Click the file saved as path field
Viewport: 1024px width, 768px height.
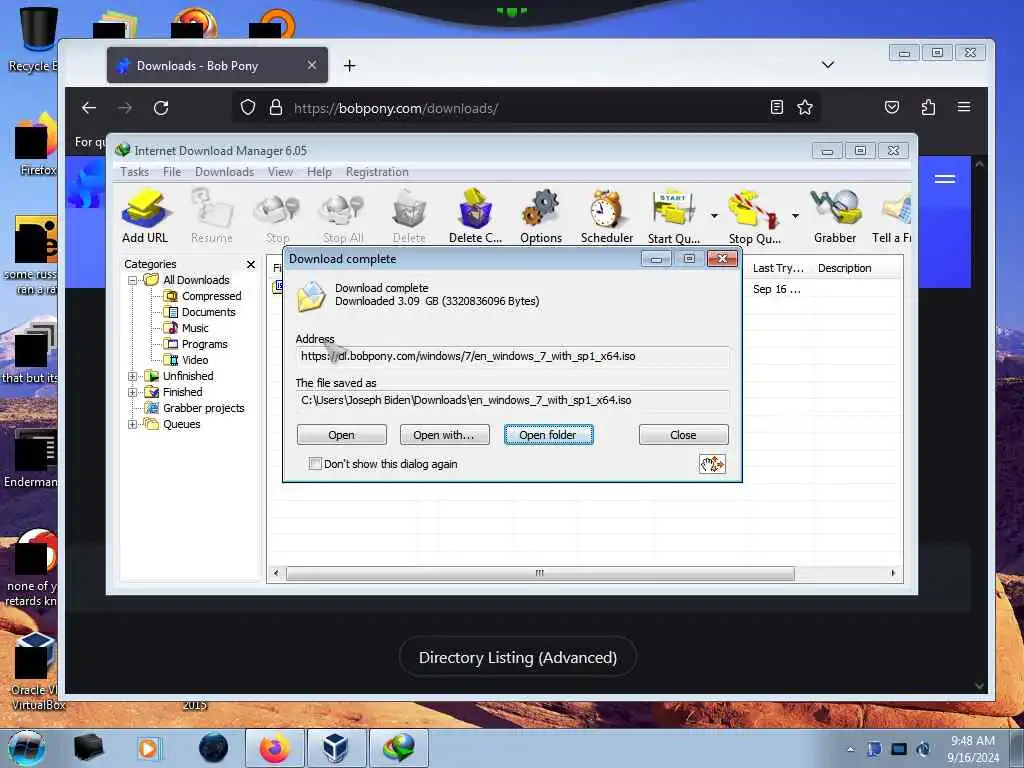pos(512,400)
